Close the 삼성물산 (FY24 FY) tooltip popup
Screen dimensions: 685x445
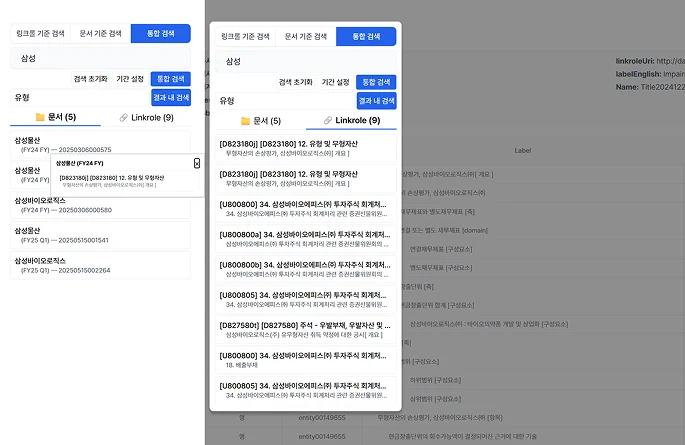(196, 163)
